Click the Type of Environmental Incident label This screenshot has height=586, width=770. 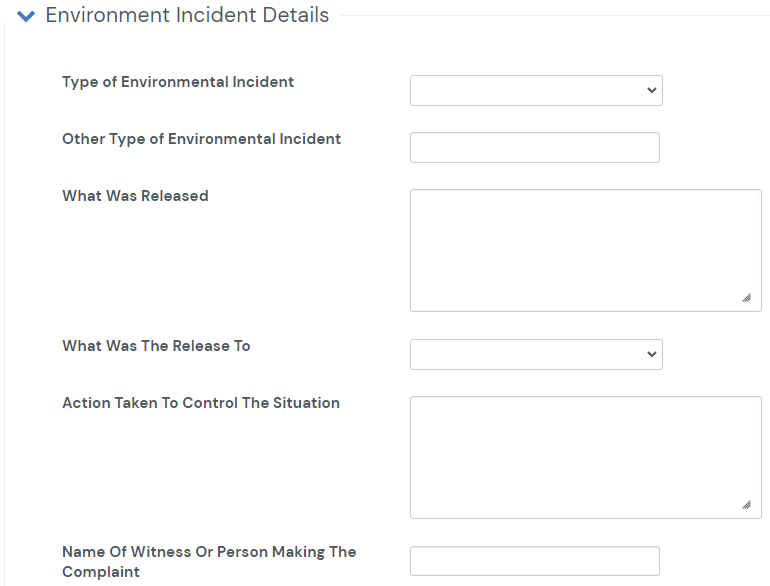tap(178, 82)
